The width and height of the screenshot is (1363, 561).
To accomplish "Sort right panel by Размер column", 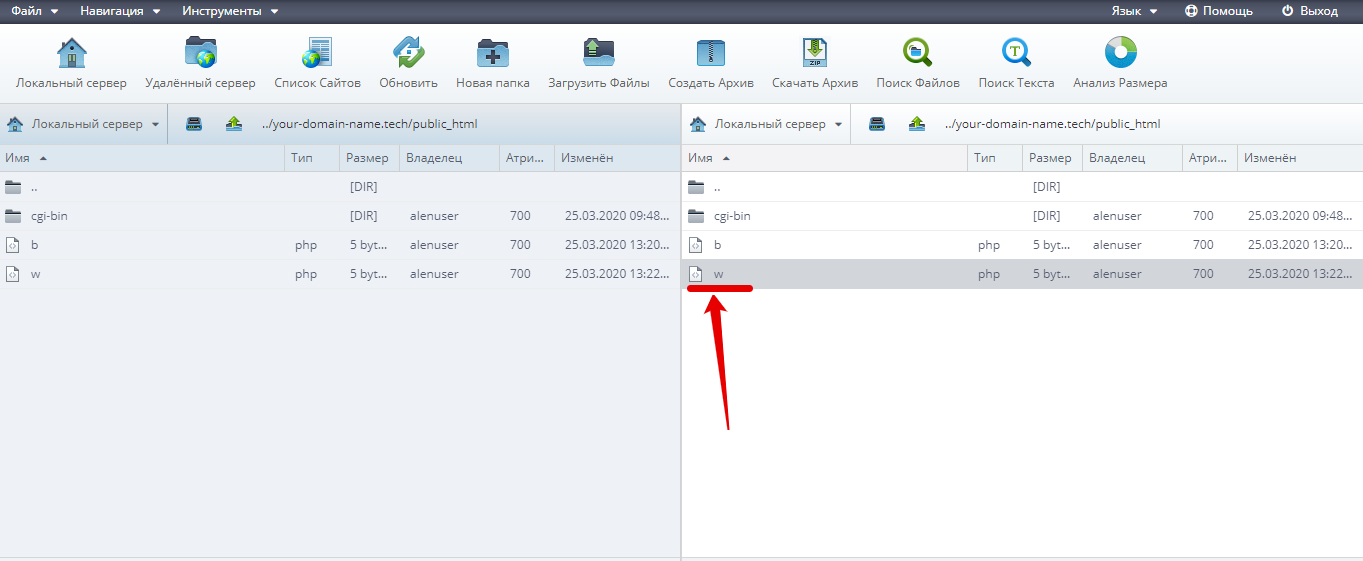I will [1053, 158].
